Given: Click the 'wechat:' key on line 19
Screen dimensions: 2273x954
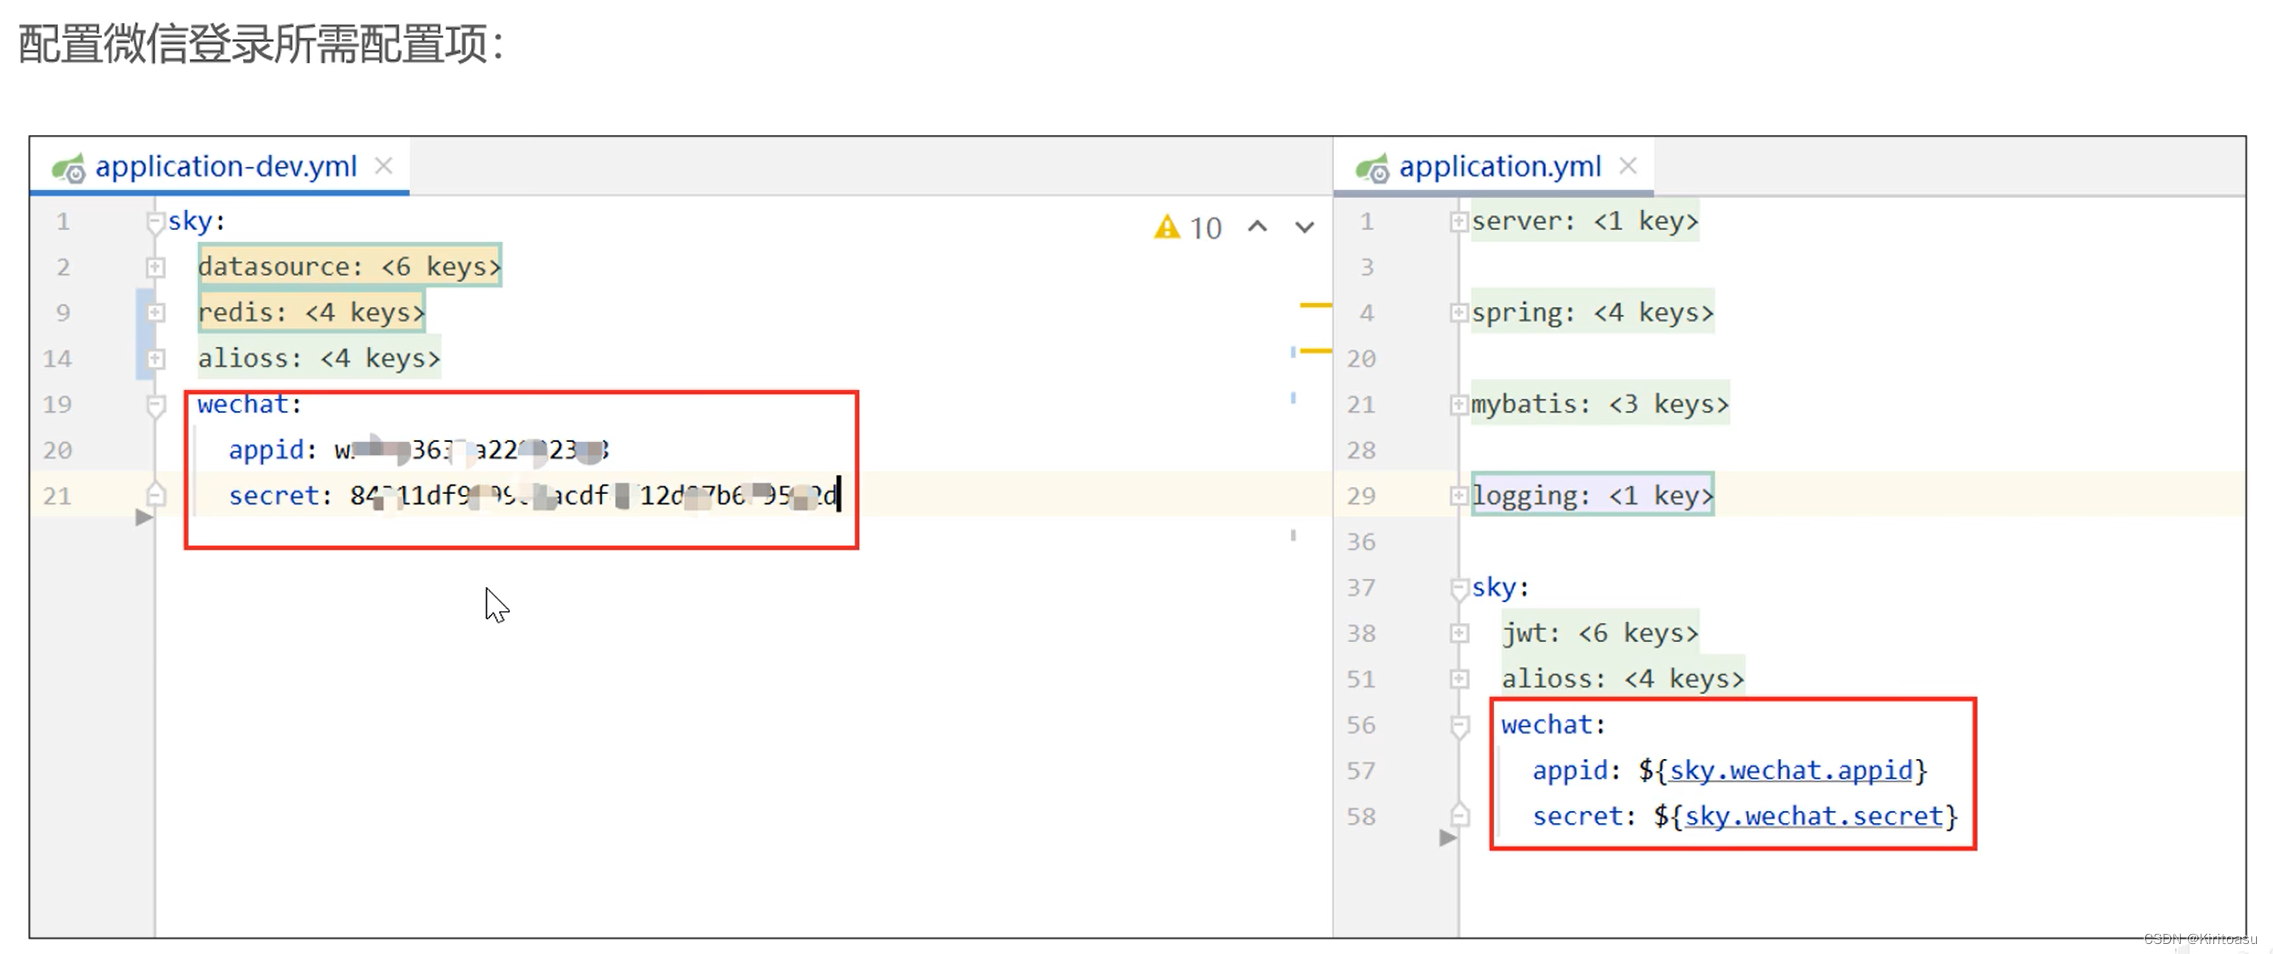Looking at the screenshot, I should pyautogui.click(x=249, y=404).
